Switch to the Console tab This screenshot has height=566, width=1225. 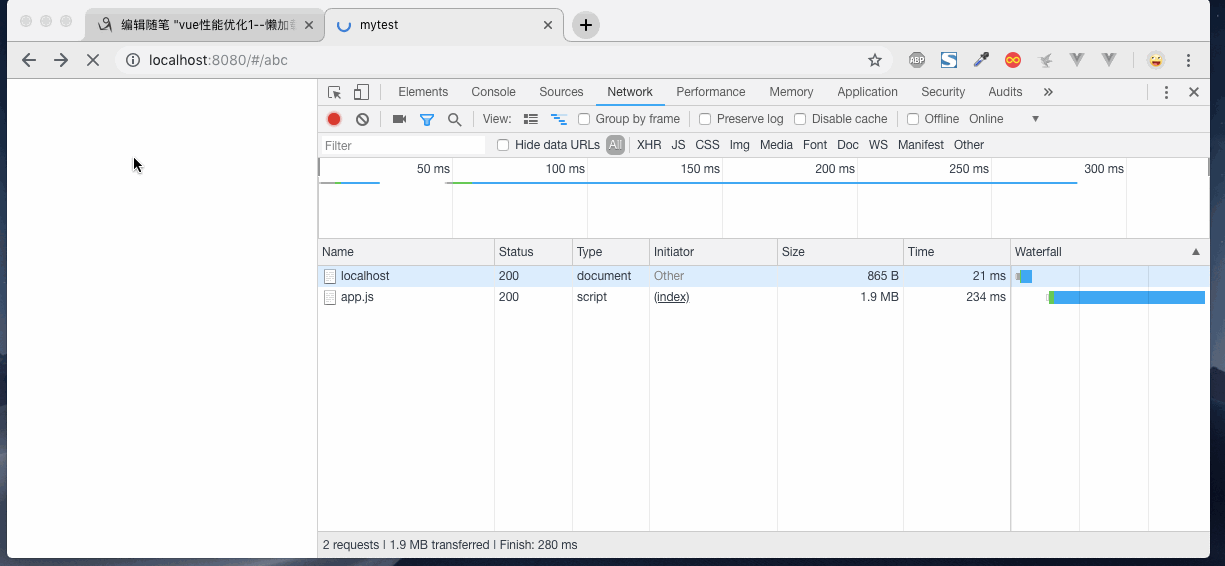tap(493, 92)
